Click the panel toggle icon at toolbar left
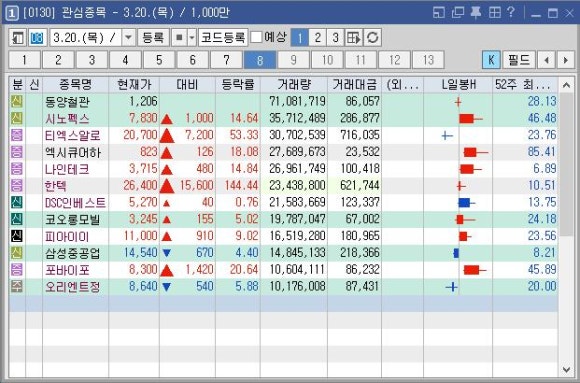Screen dimensions: 580x383 (x=18, y=38)
